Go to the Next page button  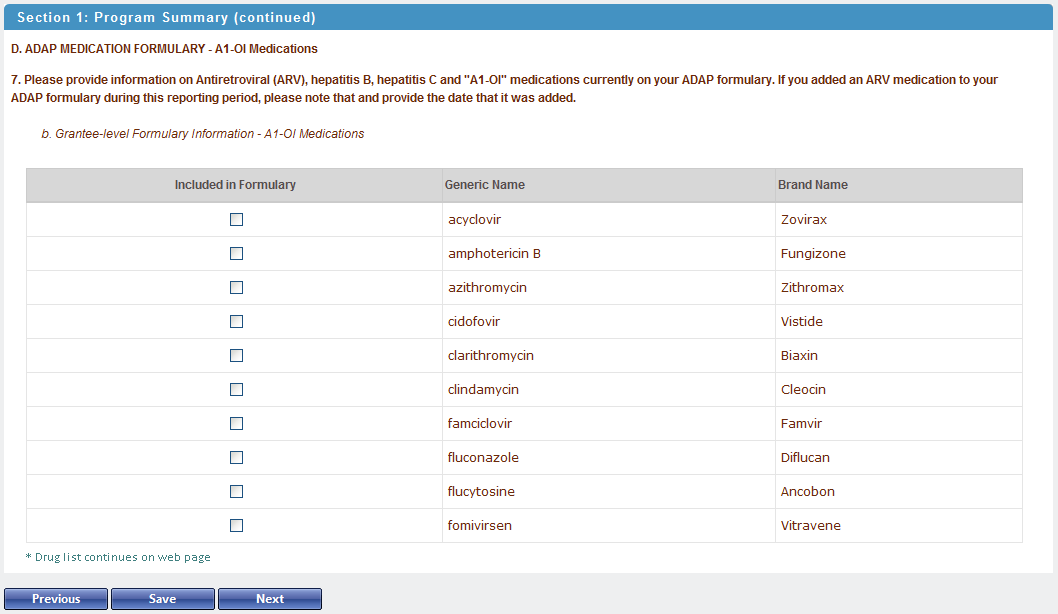tap(270, 599)
